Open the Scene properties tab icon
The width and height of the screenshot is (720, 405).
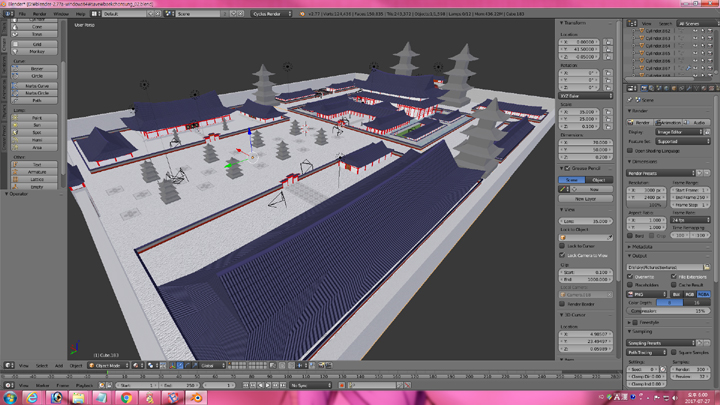(659, 88)
